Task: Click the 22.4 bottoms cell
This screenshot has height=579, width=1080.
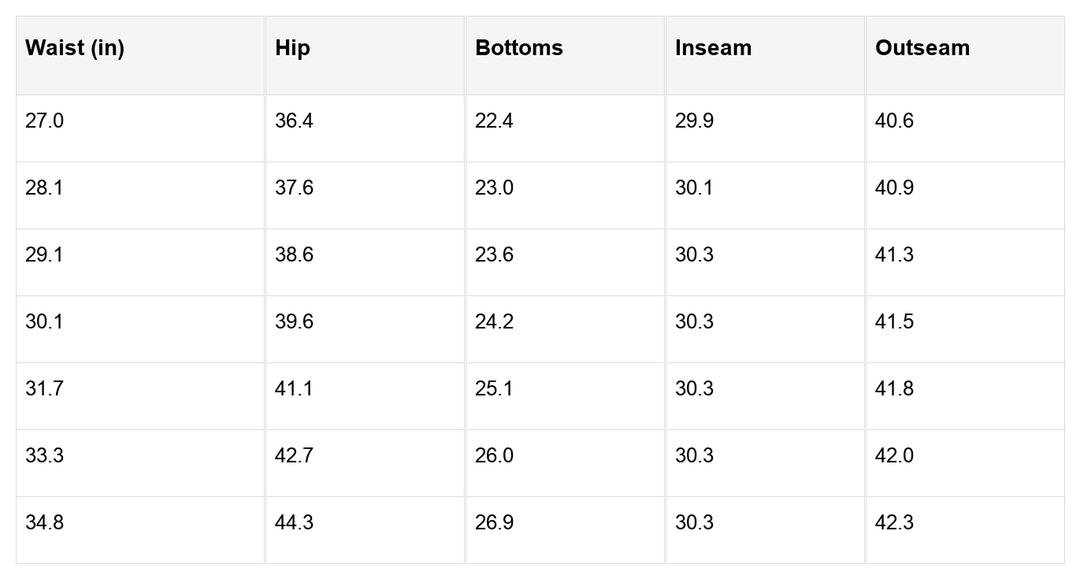Action: pos(494,121)
